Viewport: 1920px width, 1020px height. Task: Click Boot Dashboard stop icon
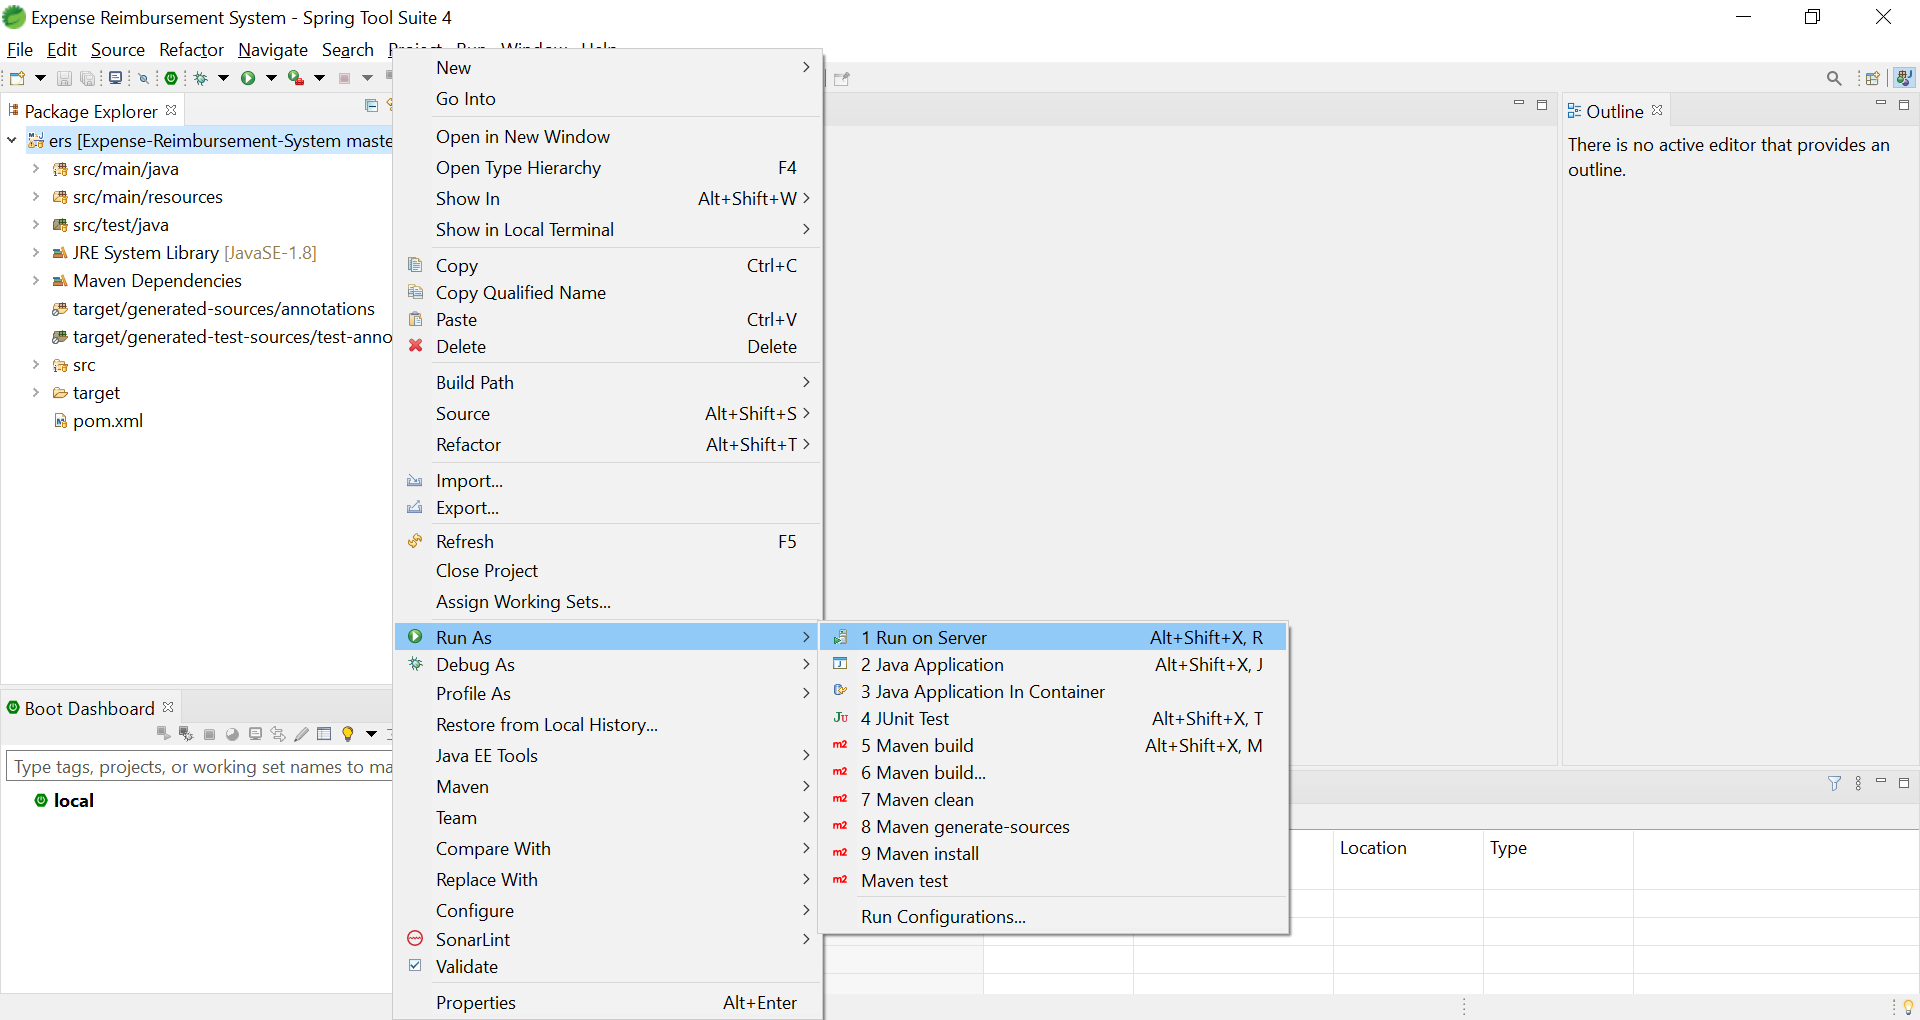click(209, 734)
